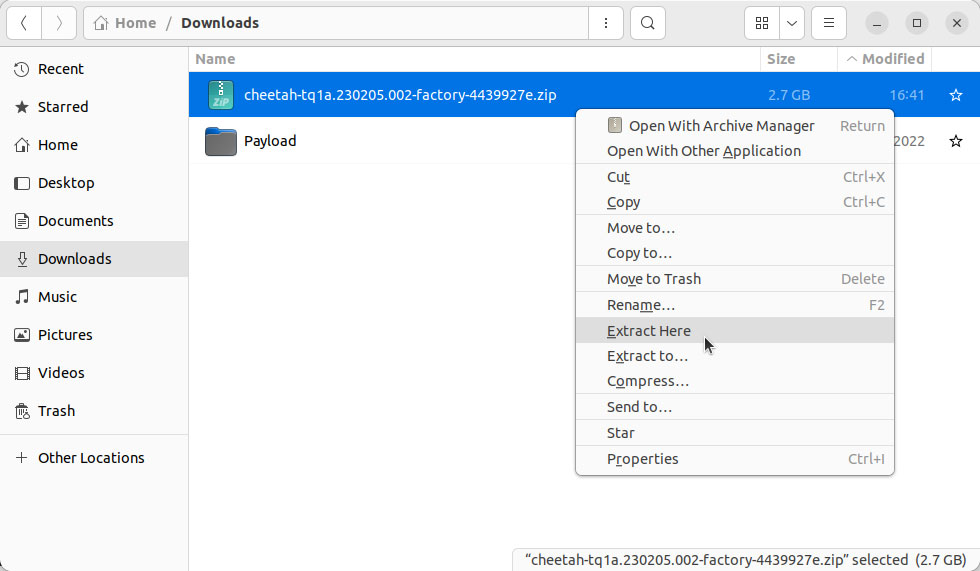Sort by the Modified column header
The width and height of the screenshot is (980, 571).
click(x=885, y=59)
